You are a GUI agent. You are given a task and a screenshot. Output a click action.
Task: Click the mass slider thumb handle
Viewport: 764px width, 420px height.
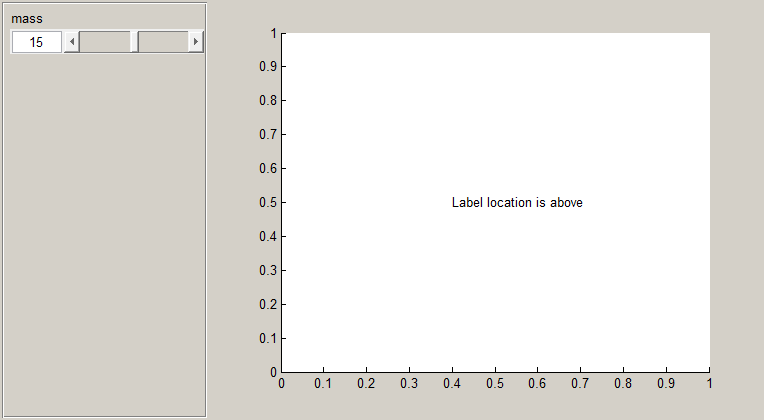[x=134, y=42]
